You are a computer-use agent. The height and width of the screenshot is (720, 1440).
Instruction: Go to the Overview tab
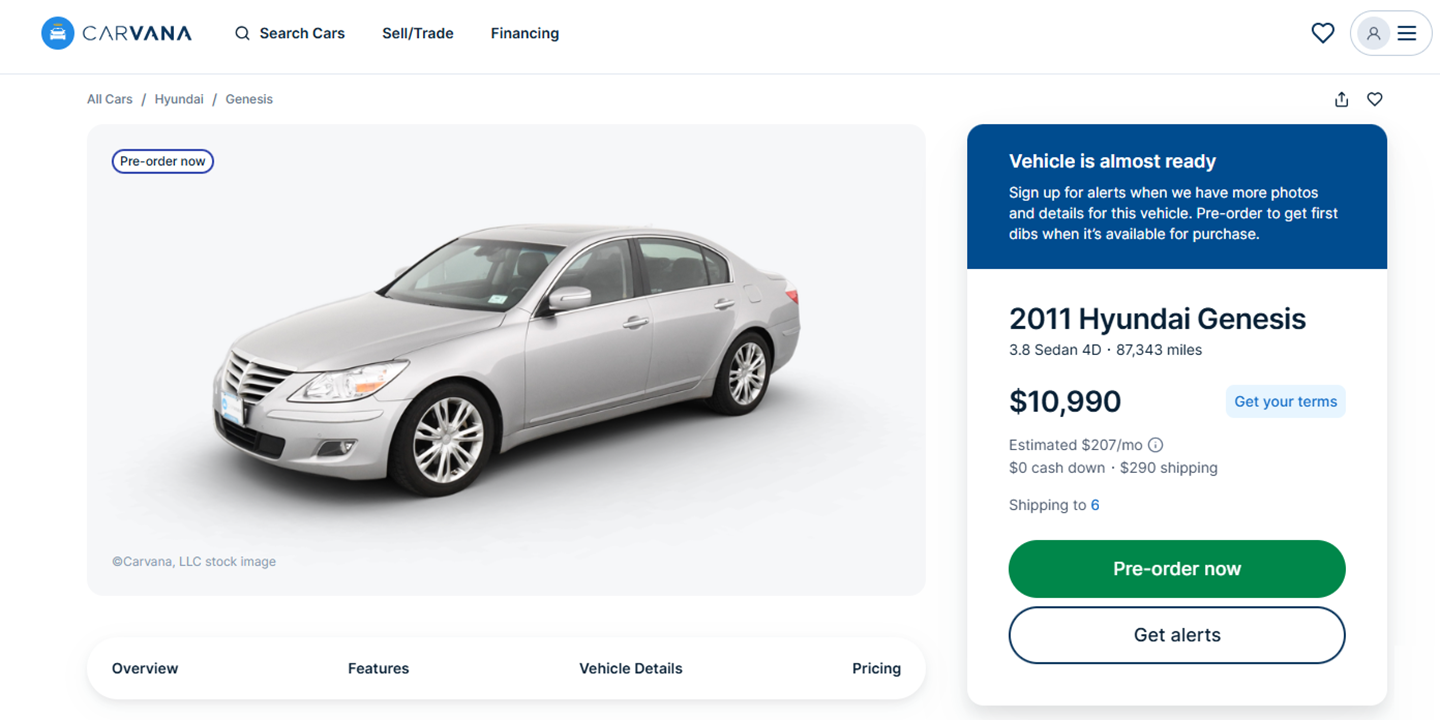(145, 668)
